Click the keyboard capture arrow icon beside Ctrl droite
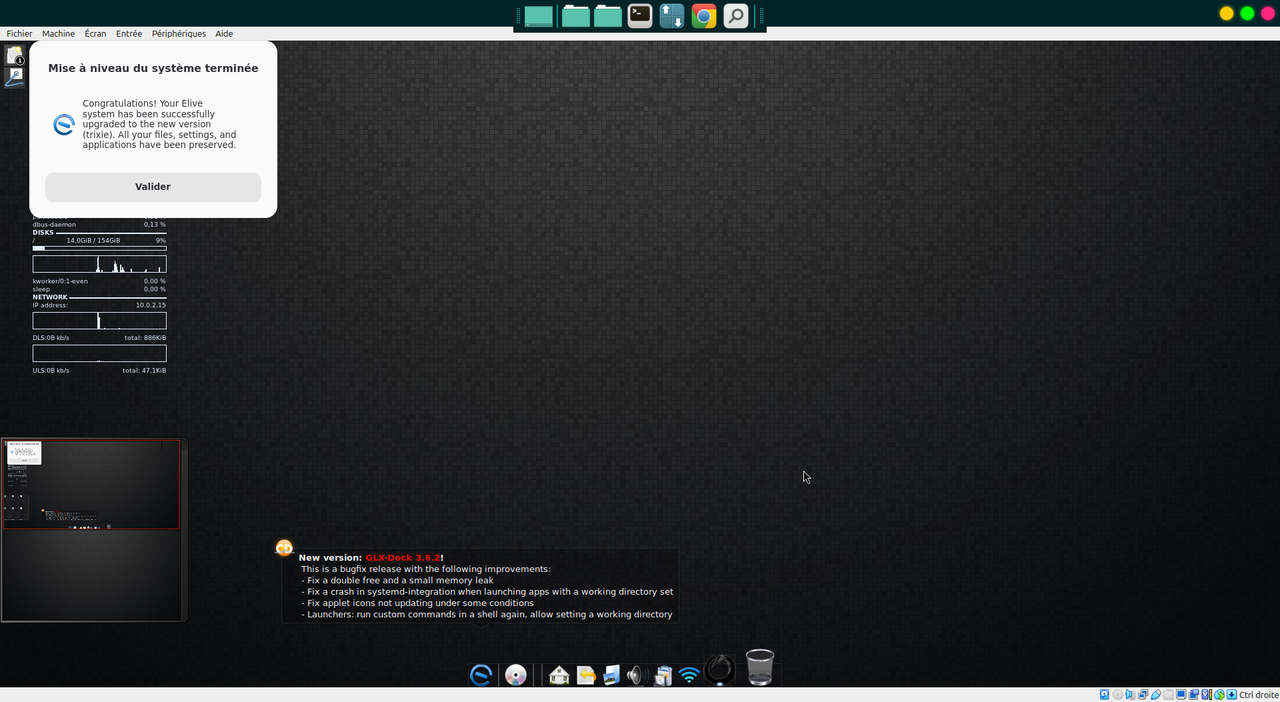 [x=1232, y=695]
